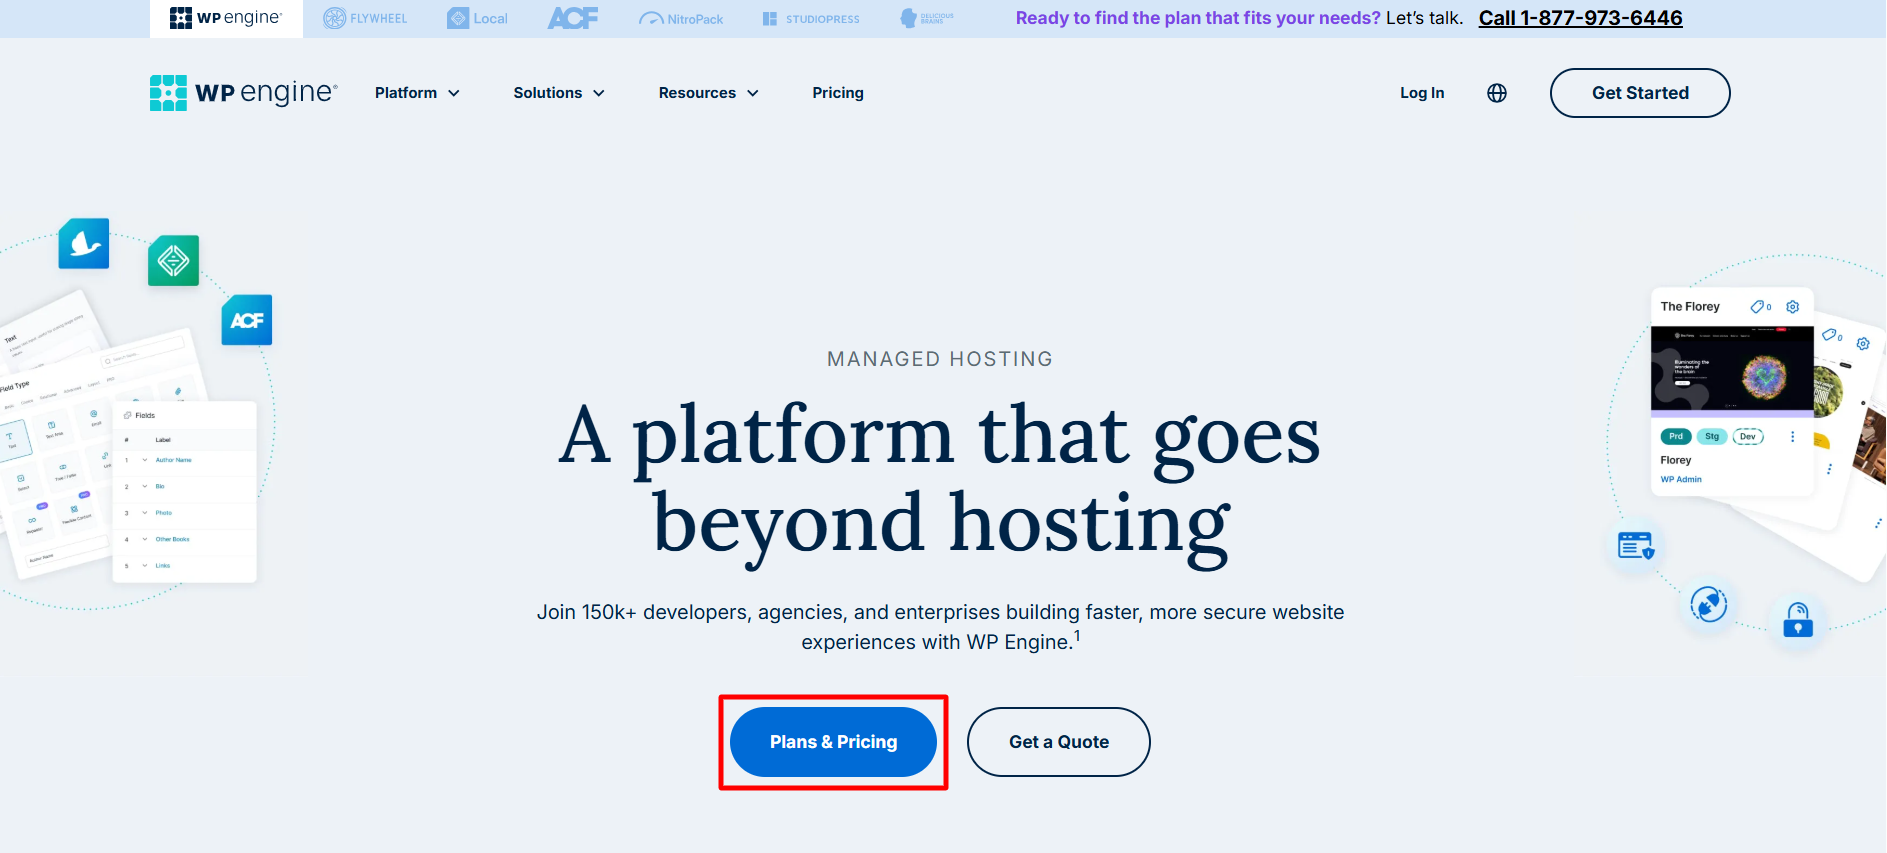Viewport: 1887px width, 853px height.
Task: Click the Get a Quote button
Action: coord(1059,742)
